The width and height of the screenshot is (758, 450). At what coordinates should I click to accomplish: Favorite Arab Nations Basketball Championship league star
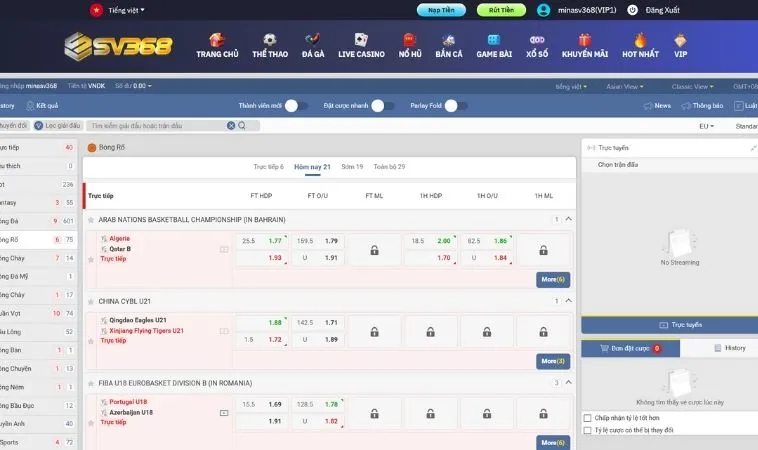90,220
